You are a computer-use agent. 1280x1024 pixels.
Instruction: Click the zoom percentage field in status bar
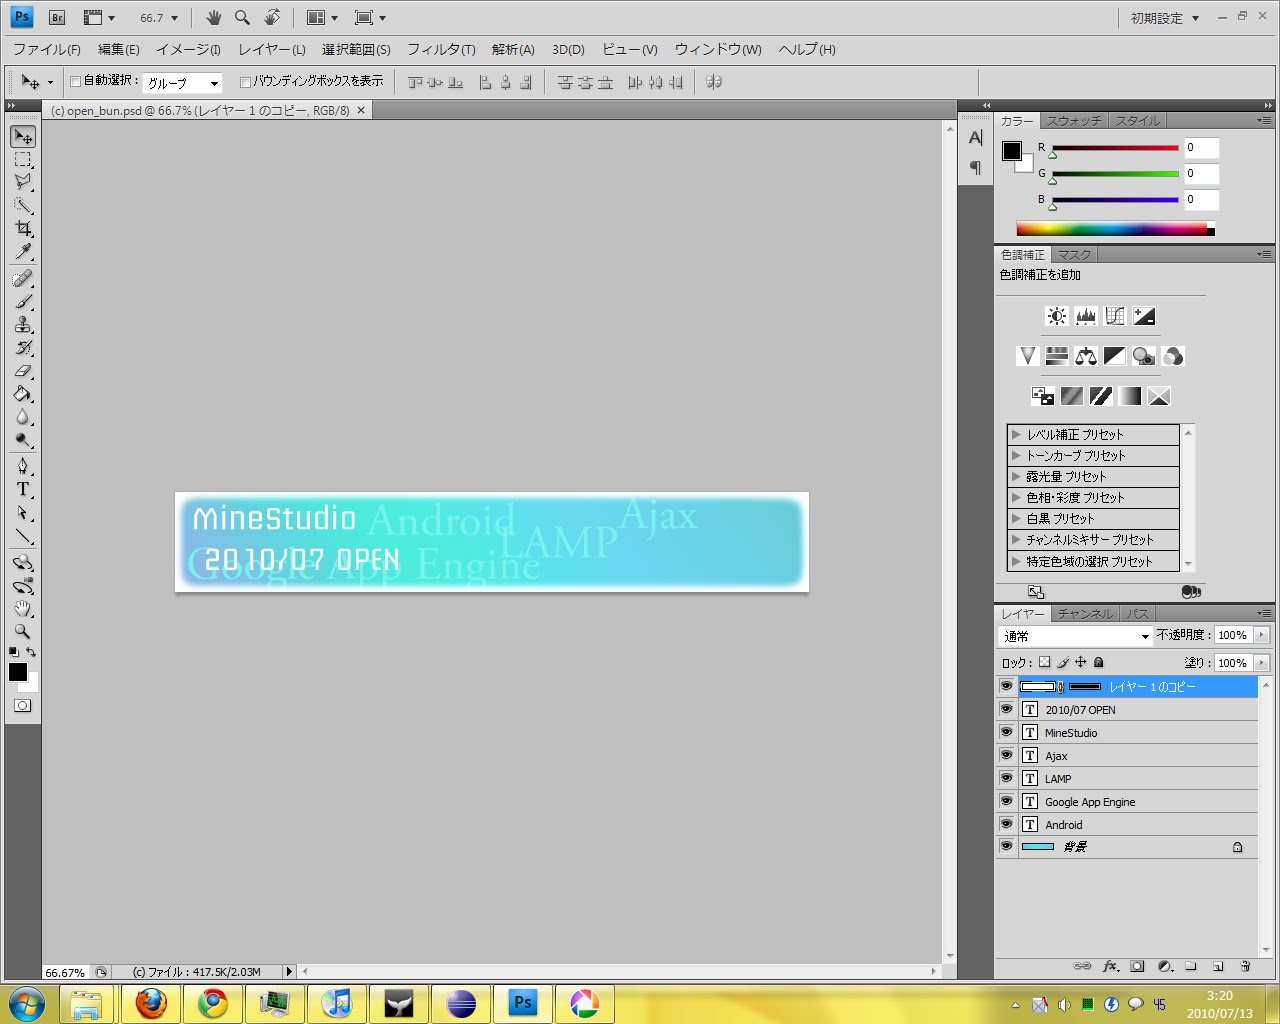point(65,972)
